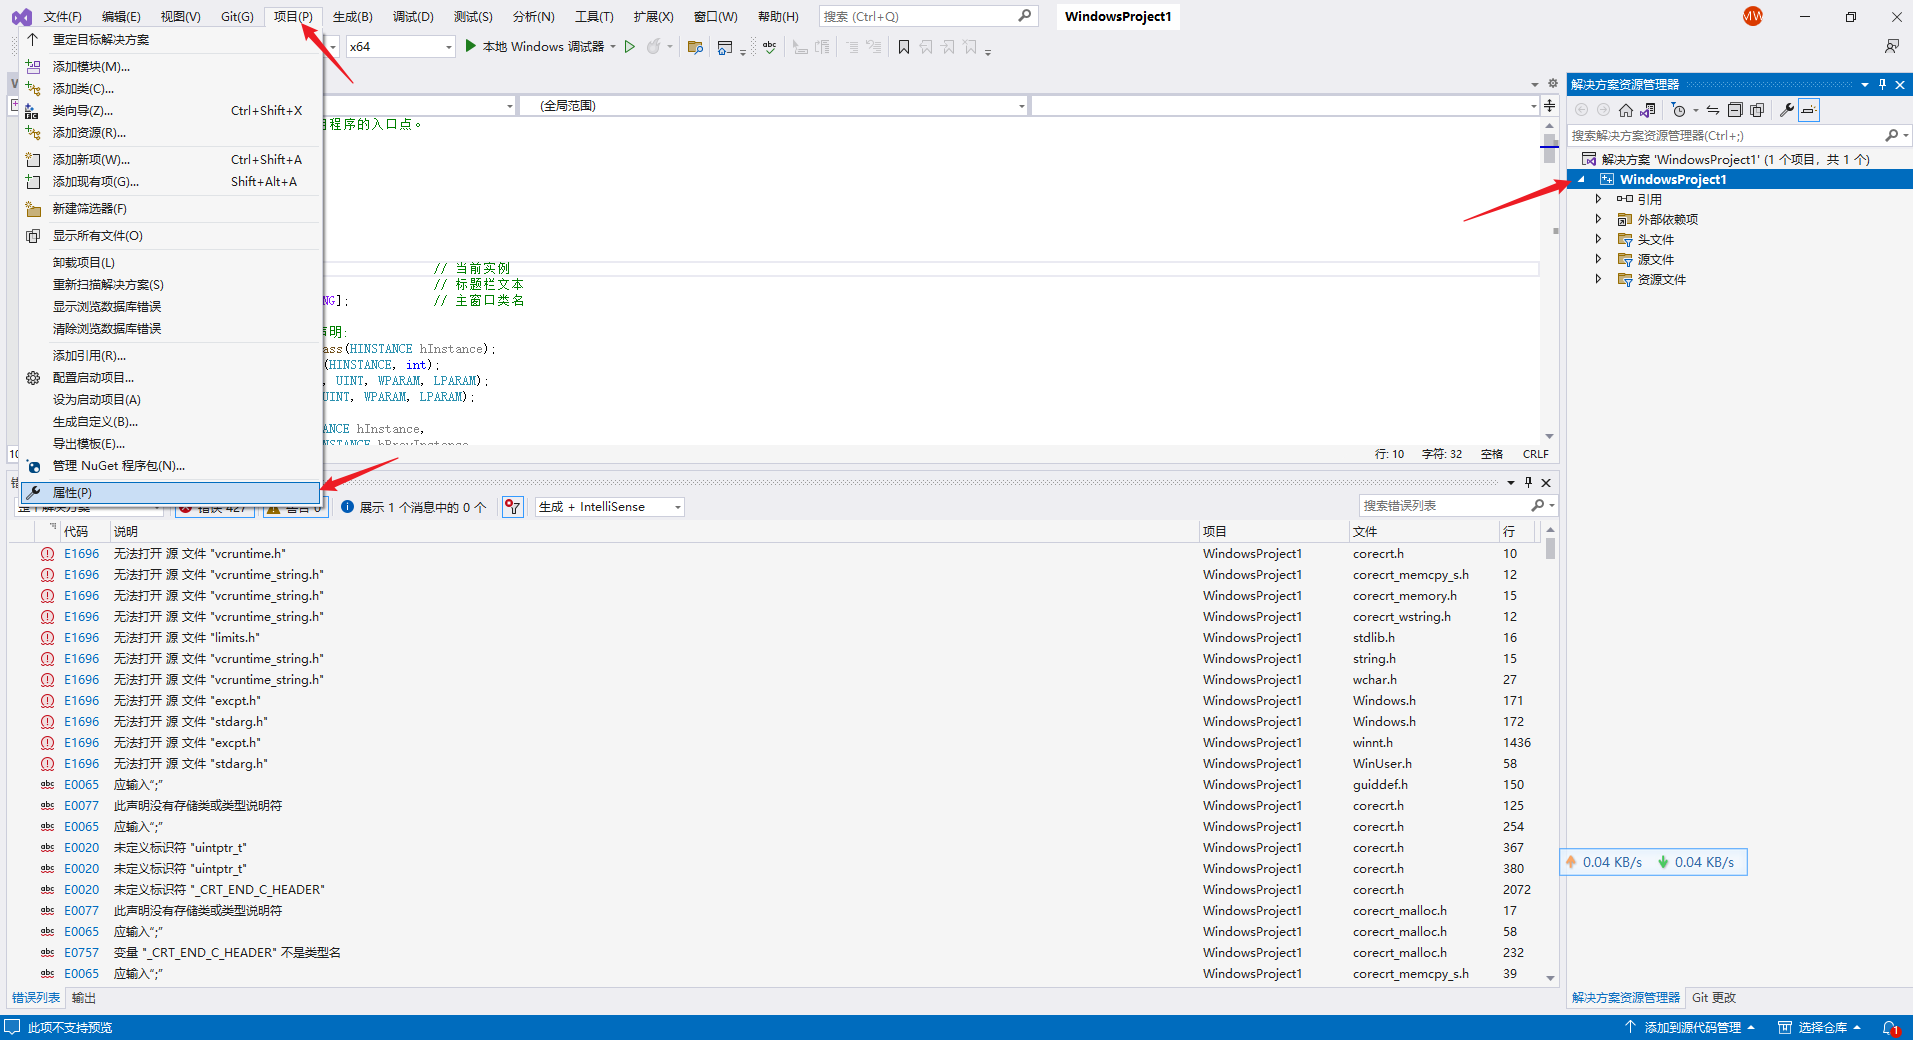The image size is (1913, 1040).
Task: Open the editor settings gear icon
Action: coord(1552,83)
